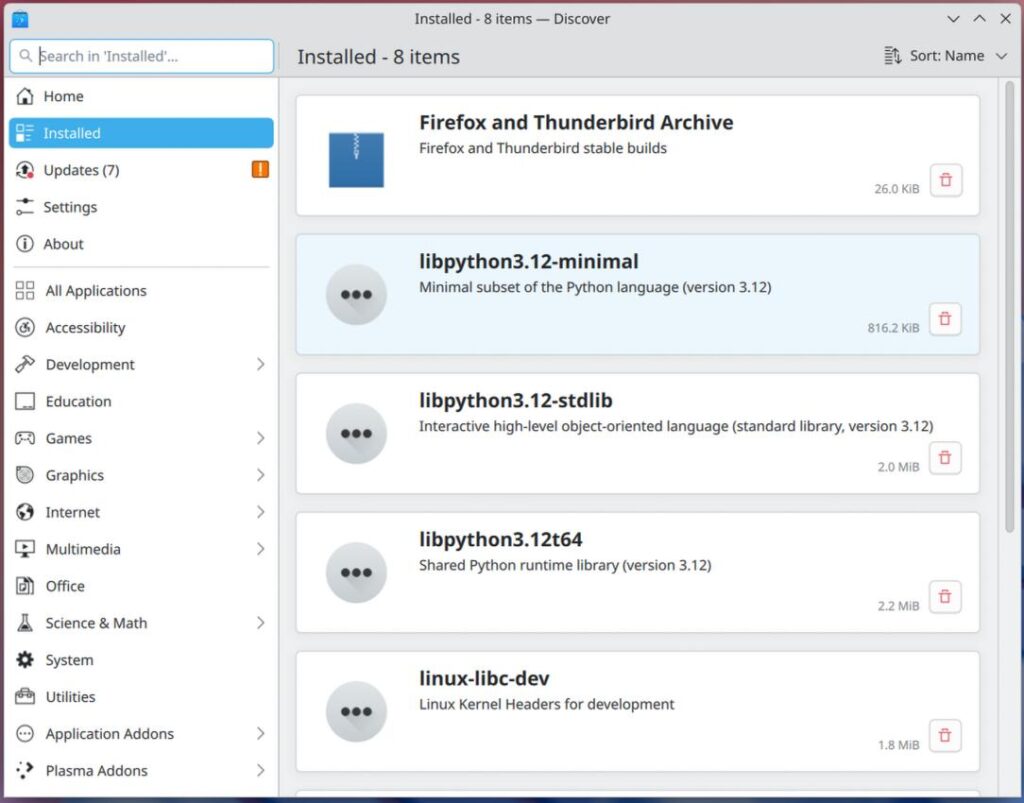The image size is (1024, 803).
Task: Click the Home house icon in sidebar
Action: tap(25, 96)
